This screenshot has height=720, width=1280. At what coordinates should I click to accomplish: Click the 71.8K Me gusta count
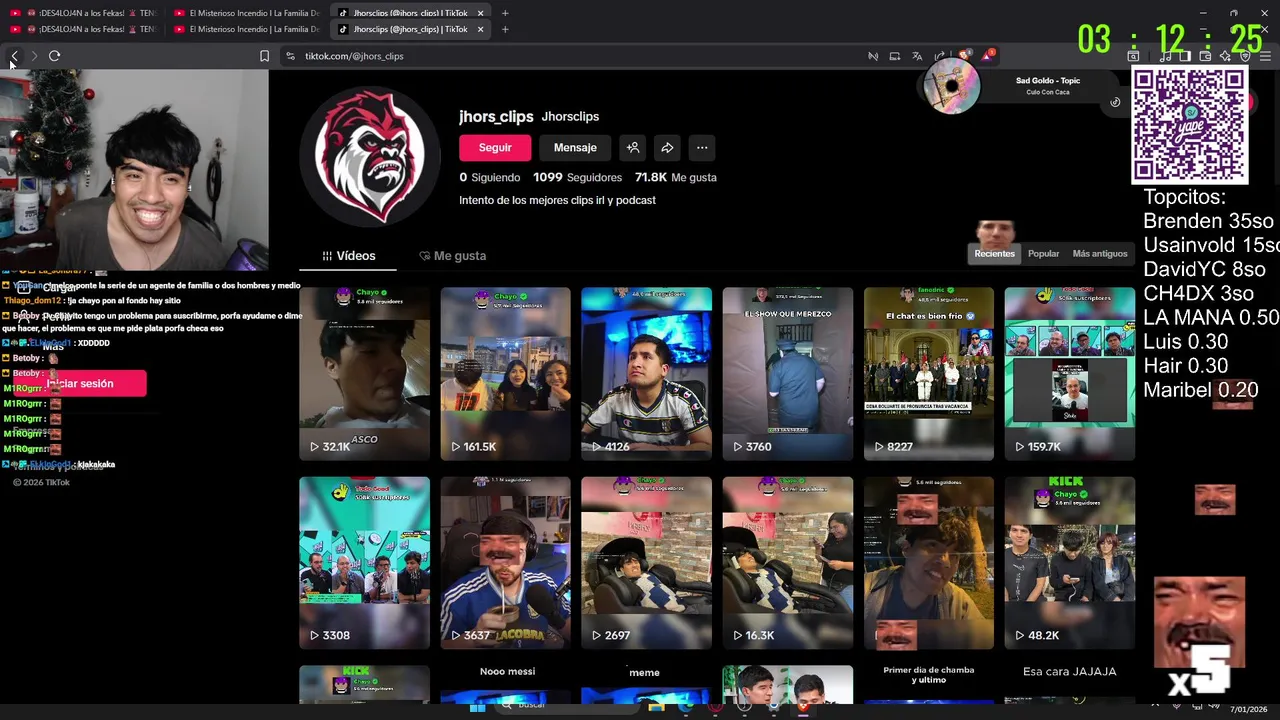[x=675, y=177]
